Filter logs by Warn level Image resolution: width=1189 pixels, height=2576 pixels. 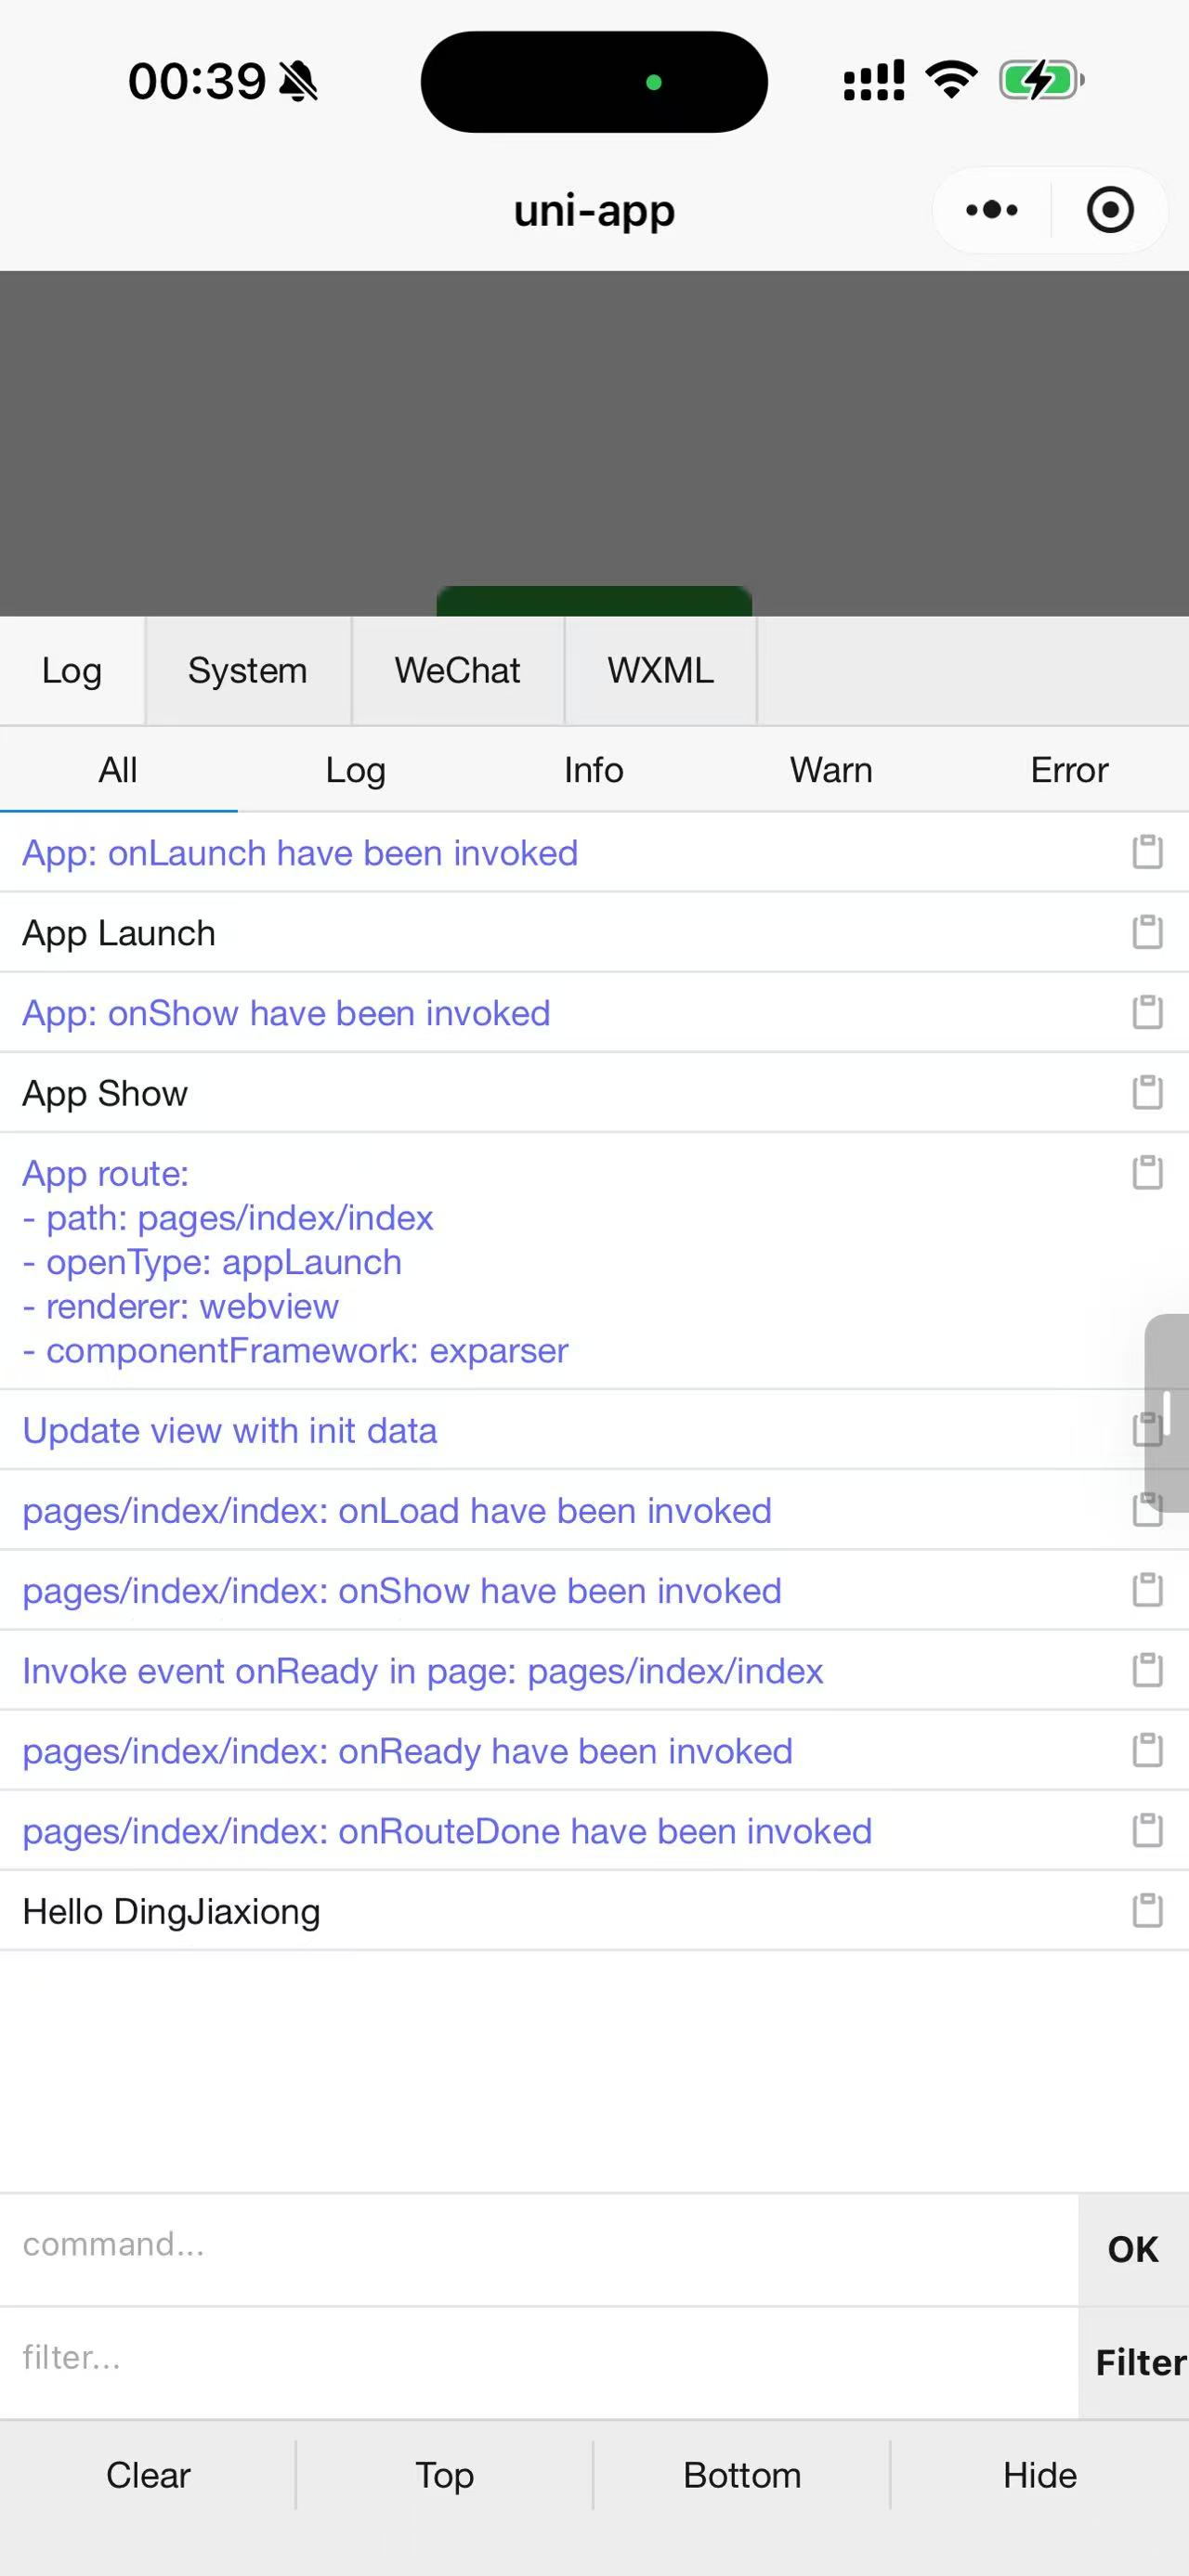point(831,770)
